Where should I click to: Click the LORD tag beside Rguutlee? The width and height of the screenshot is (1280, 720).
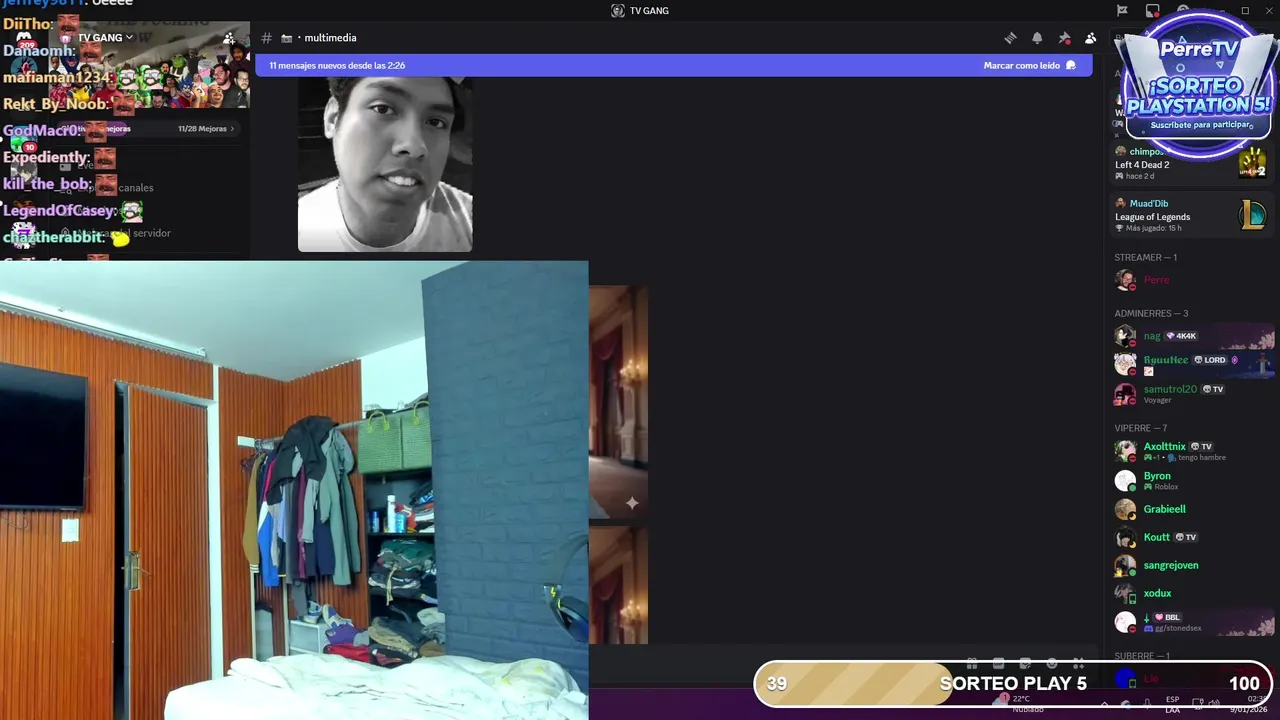point(1210,360)
